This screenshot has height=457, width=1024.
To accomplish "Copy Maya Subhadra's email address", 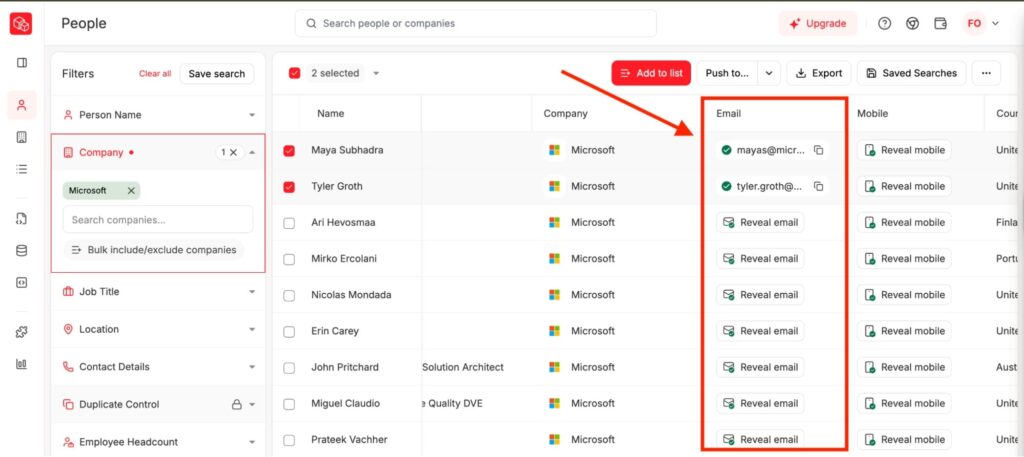I will click(818, 150).
